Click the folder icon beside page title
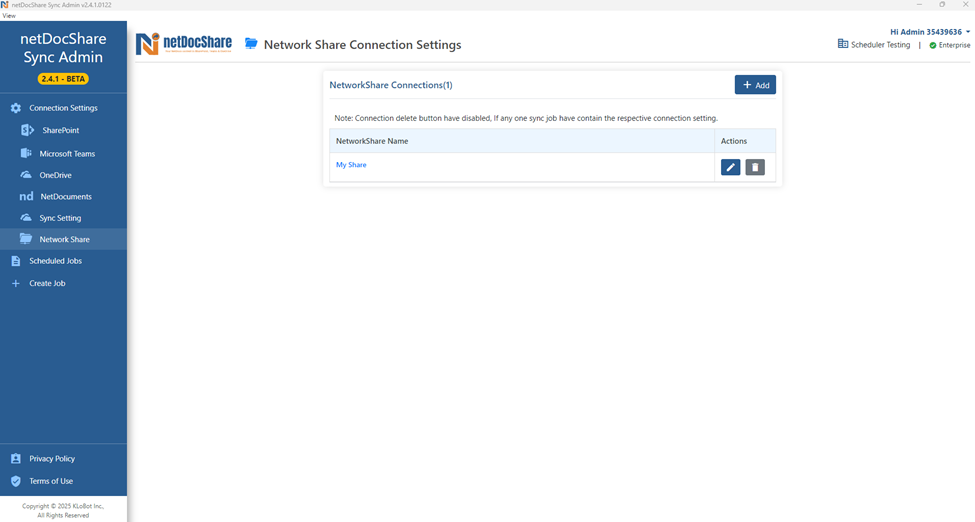Image resolution: width=975 pixels, height=522 pixels. coord(251,44)
